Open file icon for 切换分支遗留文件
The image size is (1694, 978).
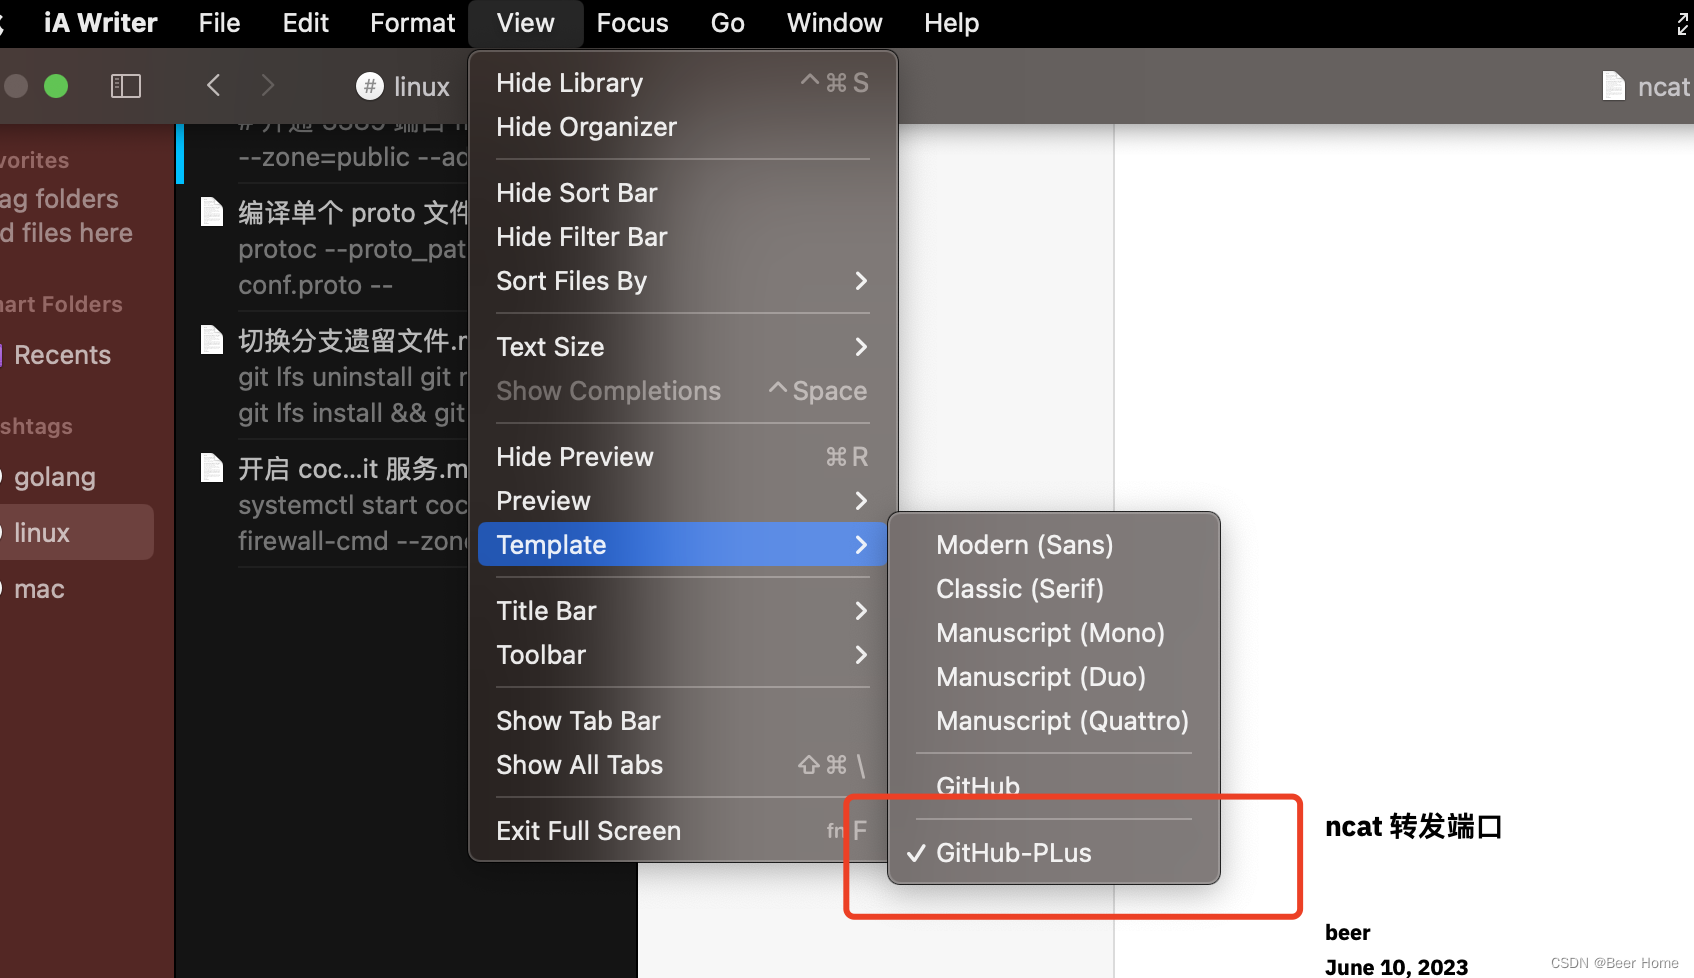click(212, 340)
